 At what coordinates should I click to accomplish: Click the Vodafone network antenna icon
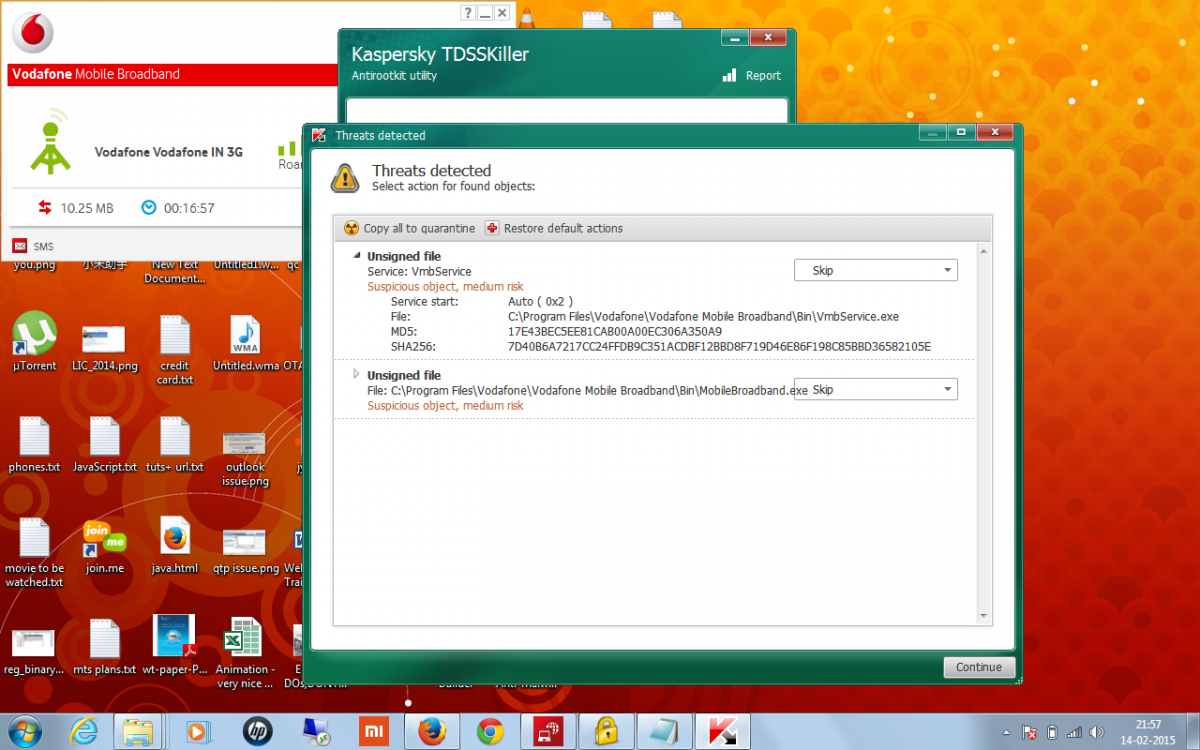[49, 142]
